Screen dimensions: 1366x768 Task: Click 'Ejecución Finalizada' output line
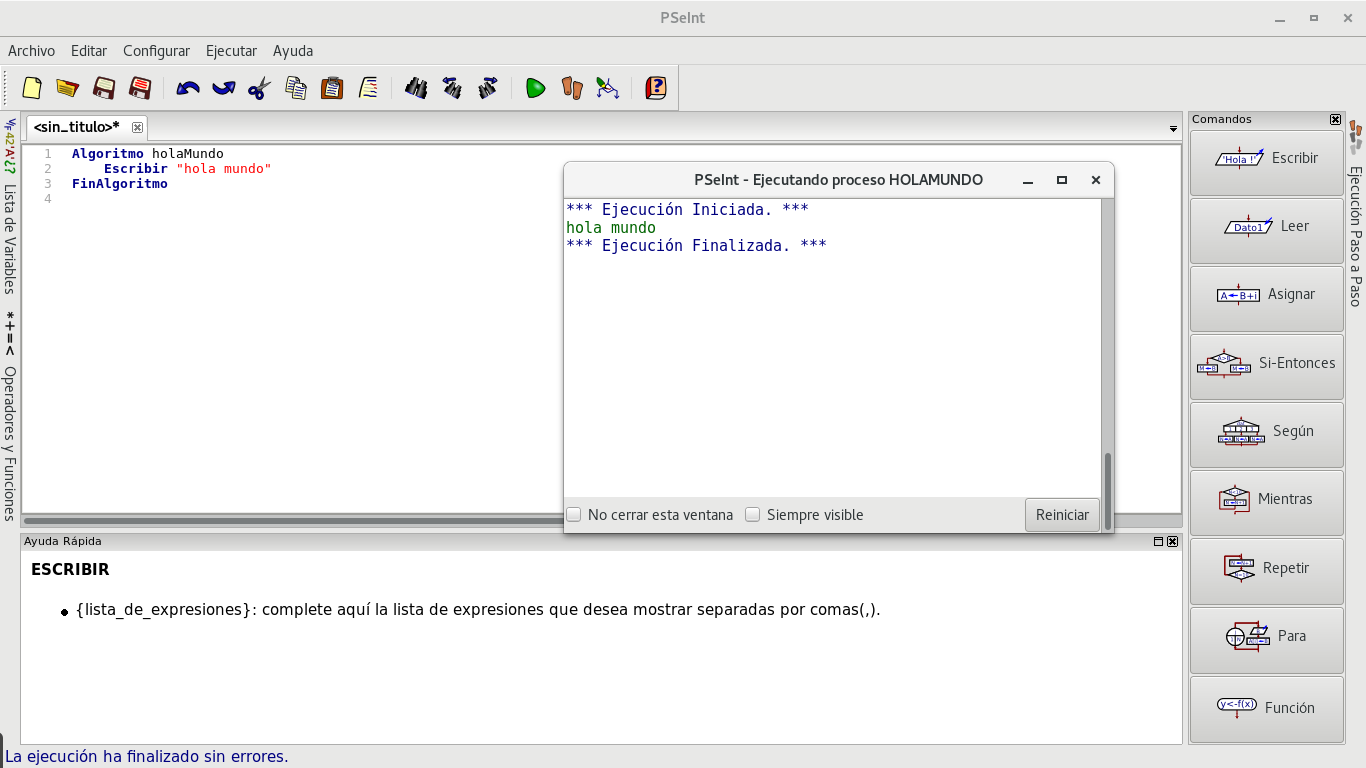(696, 246)
